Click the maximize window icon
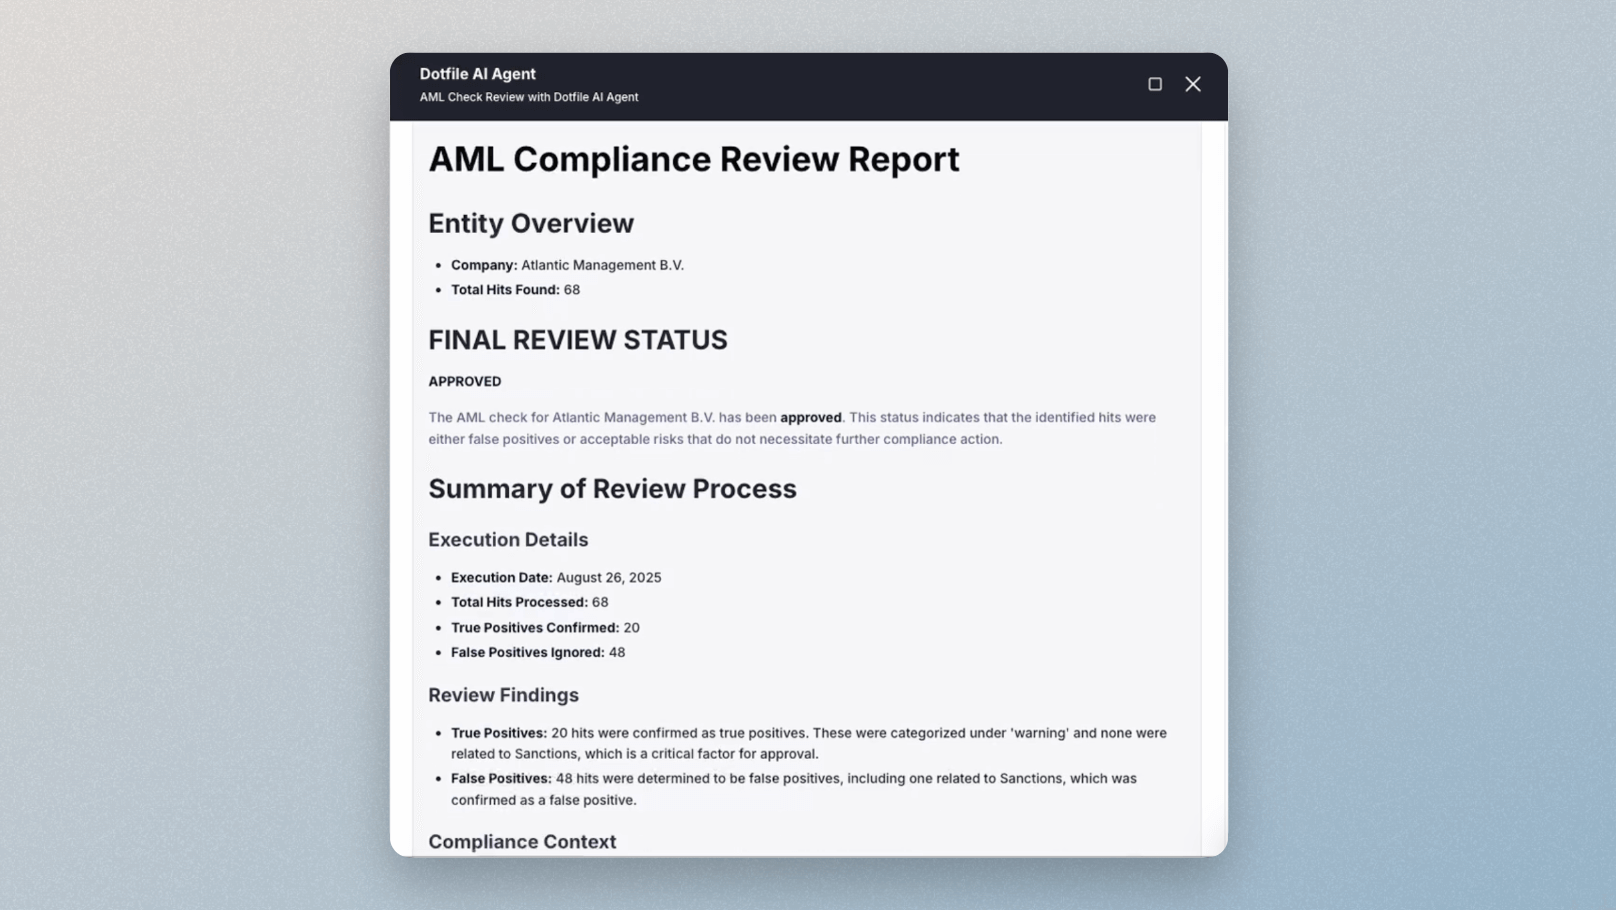The width and height of the screenshot is (1616, 910). tap(1154, 84)
